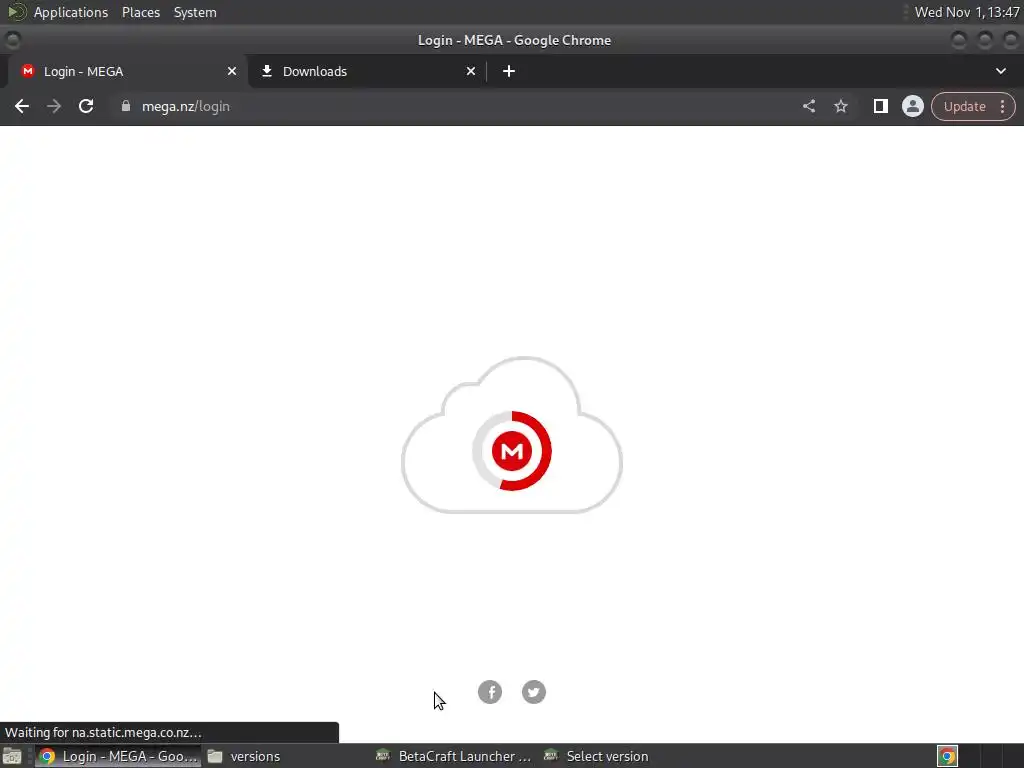View site information lock icon
The height and width of the screenshot is (768, 1024).
[x=126, y=106]
